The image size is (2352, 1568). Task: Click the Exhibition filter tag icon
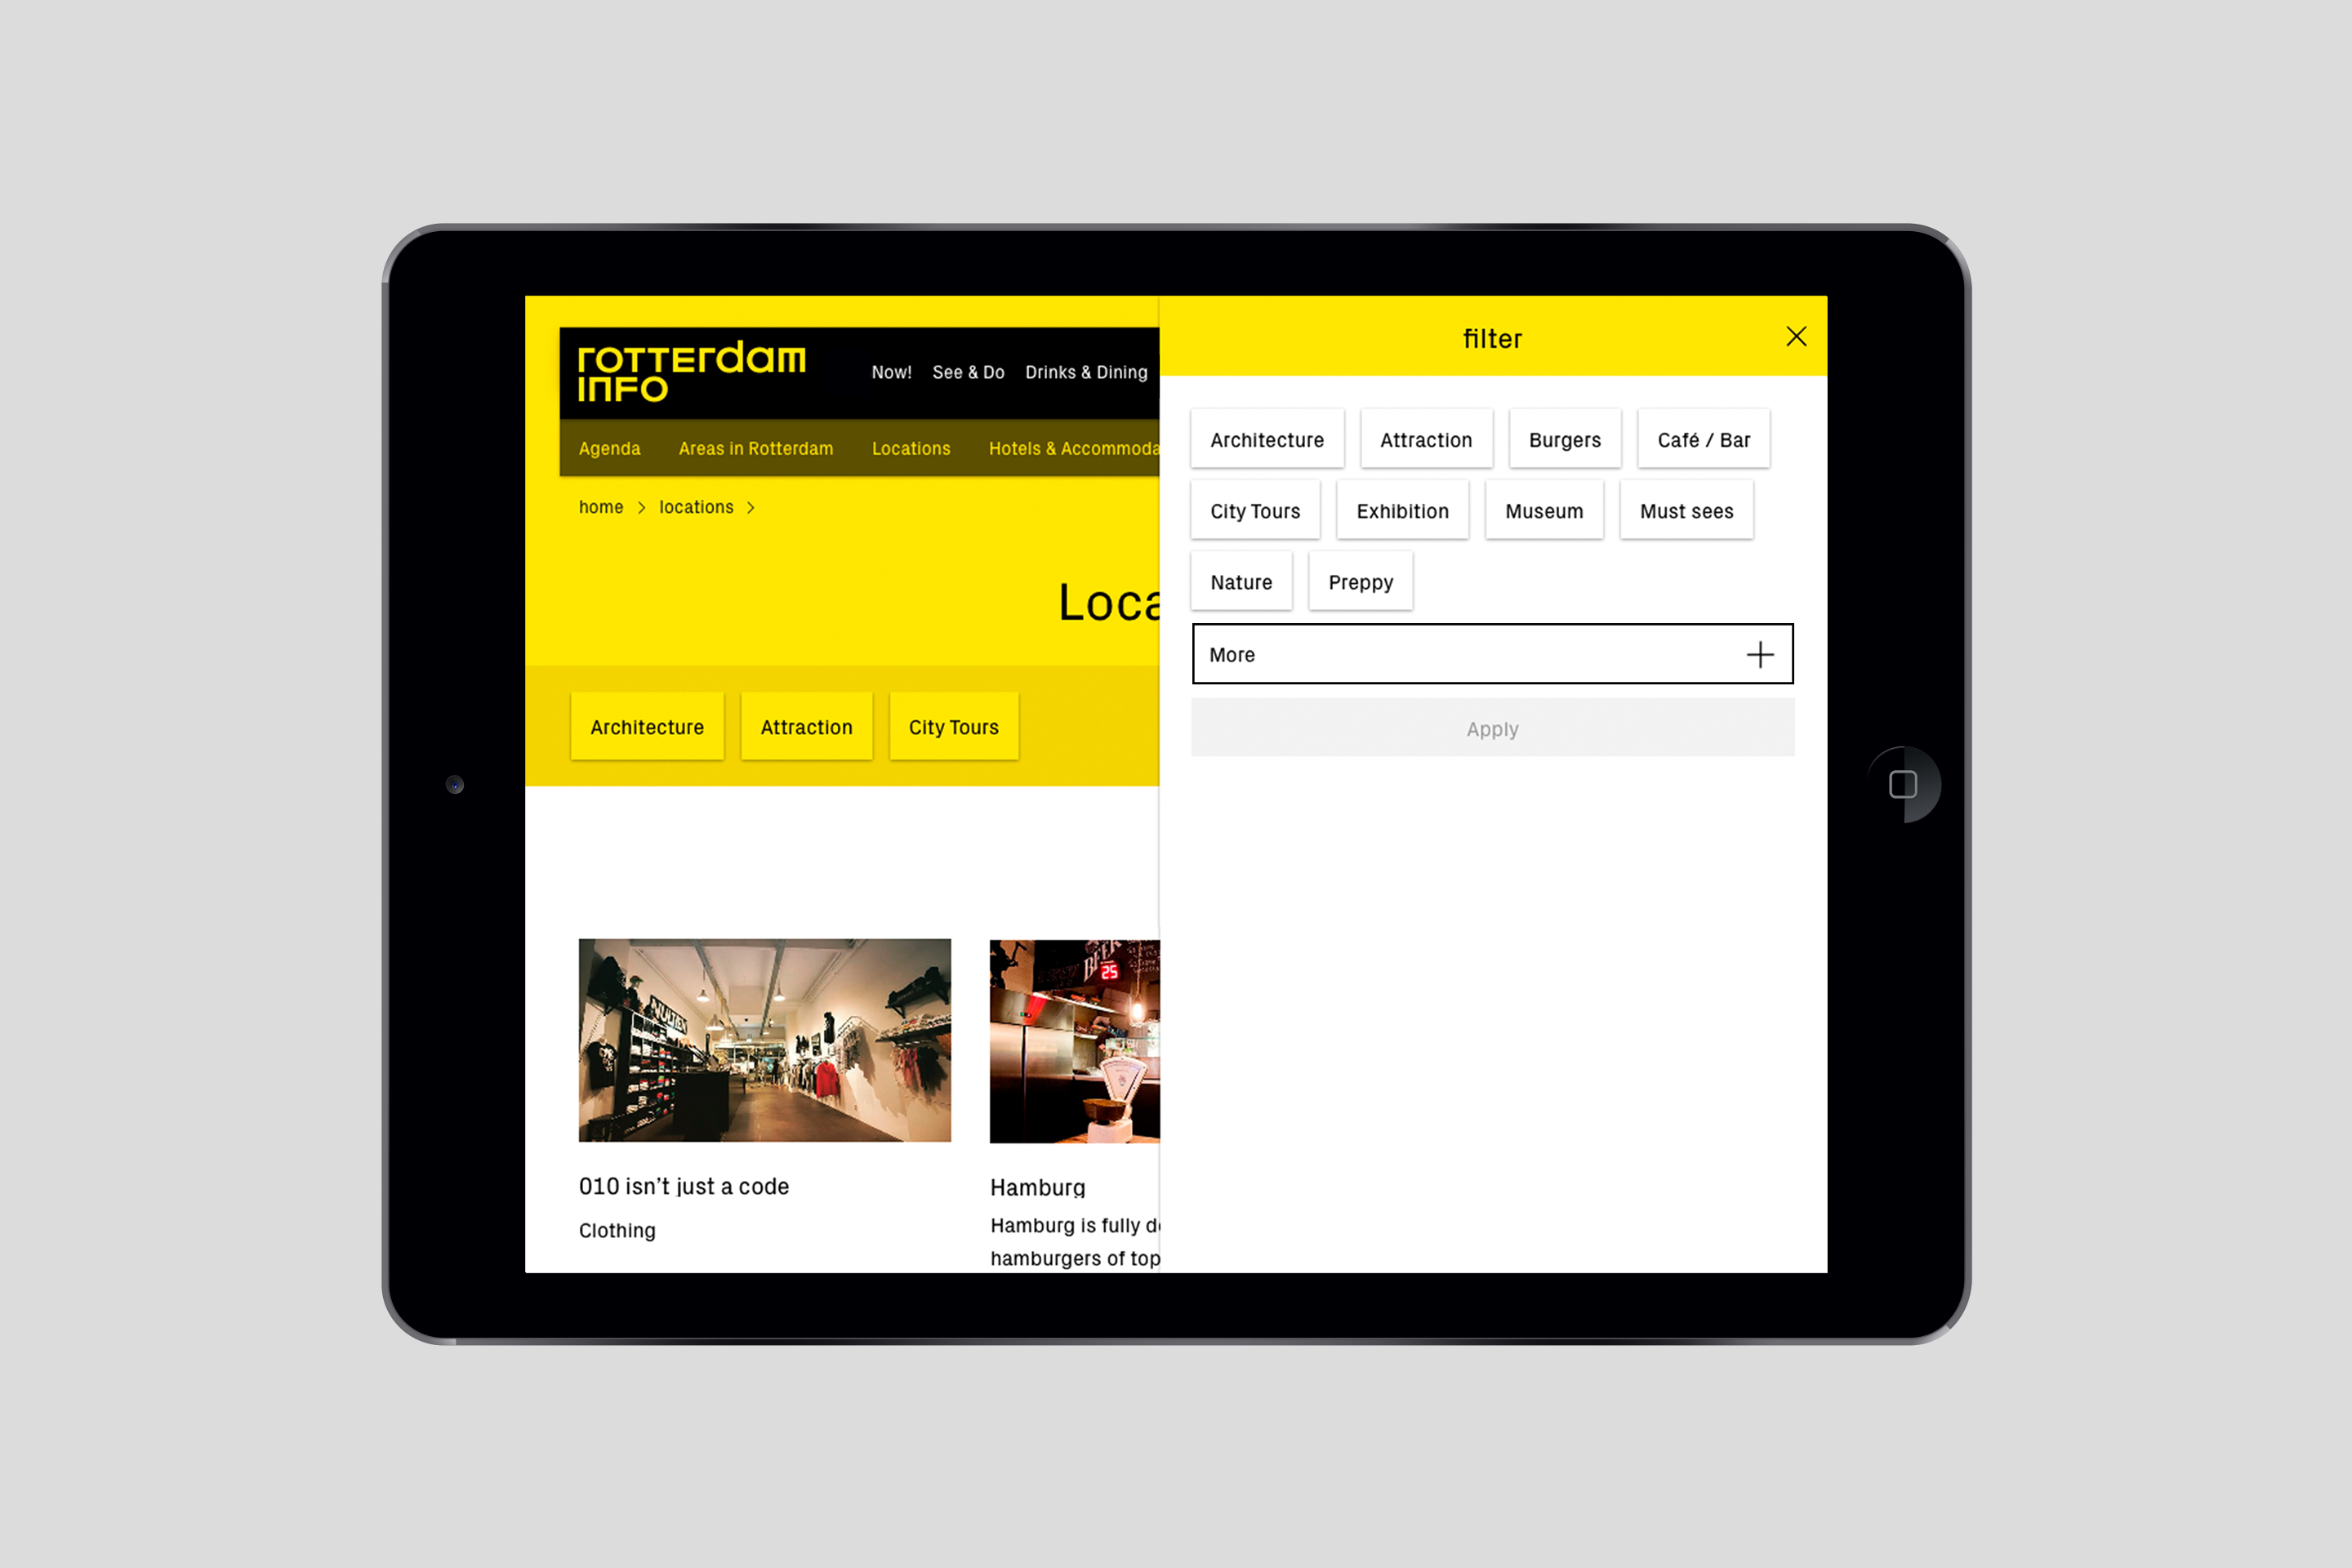[1400, 510]
